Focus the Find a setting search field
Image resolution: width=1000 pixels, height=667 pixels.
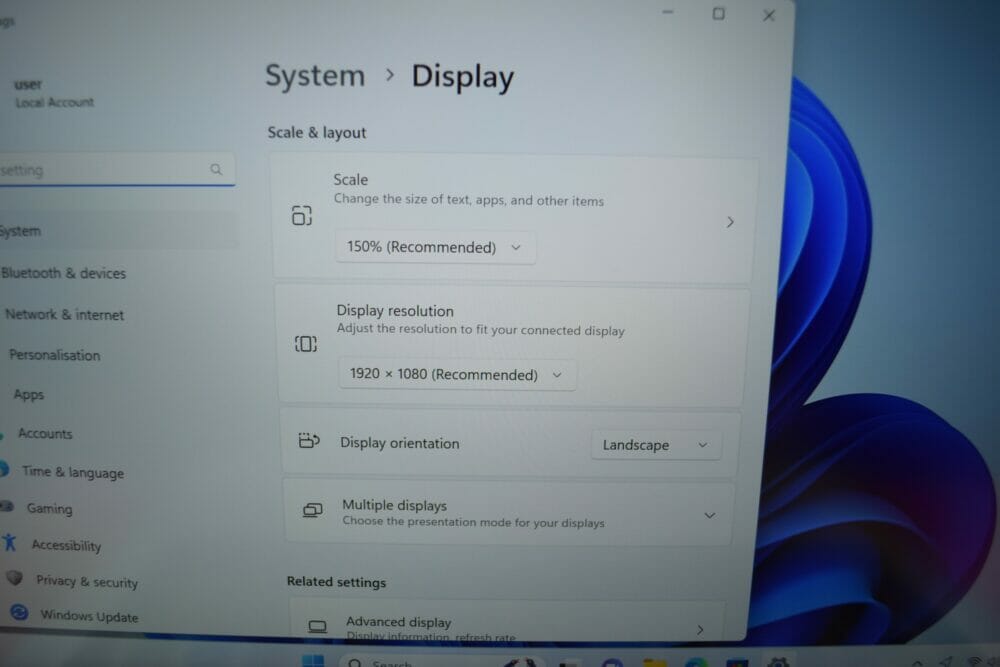pyautogui.click(x=116, y=170)
